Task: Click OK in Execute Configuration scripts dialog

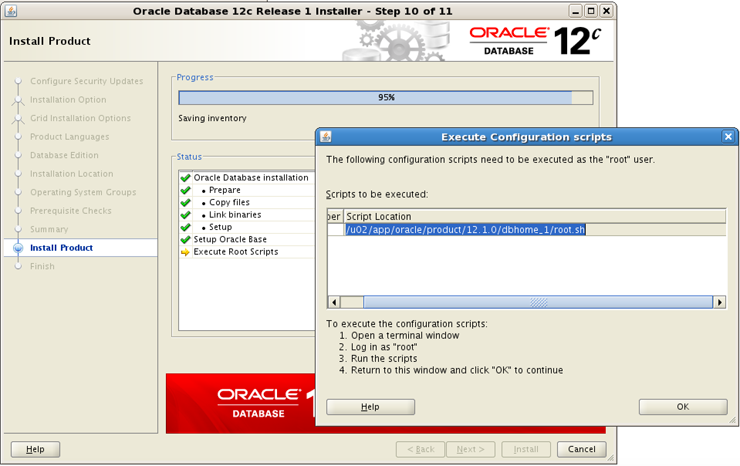Action: point(683,407)
